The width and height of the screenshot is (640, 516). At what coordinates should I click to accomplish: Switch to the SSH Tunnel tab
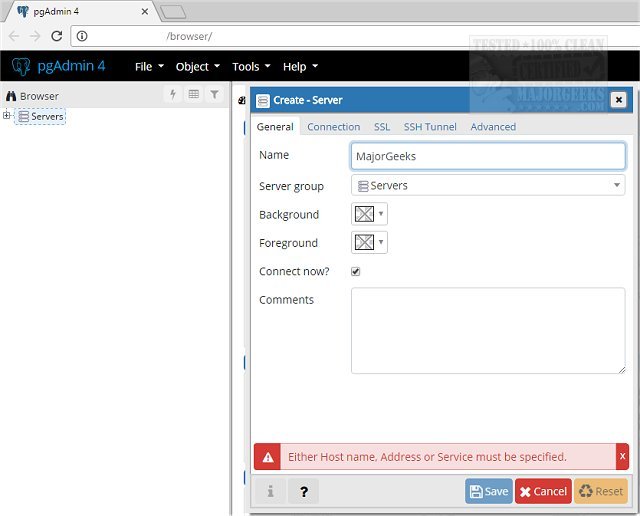coord(430,127)
